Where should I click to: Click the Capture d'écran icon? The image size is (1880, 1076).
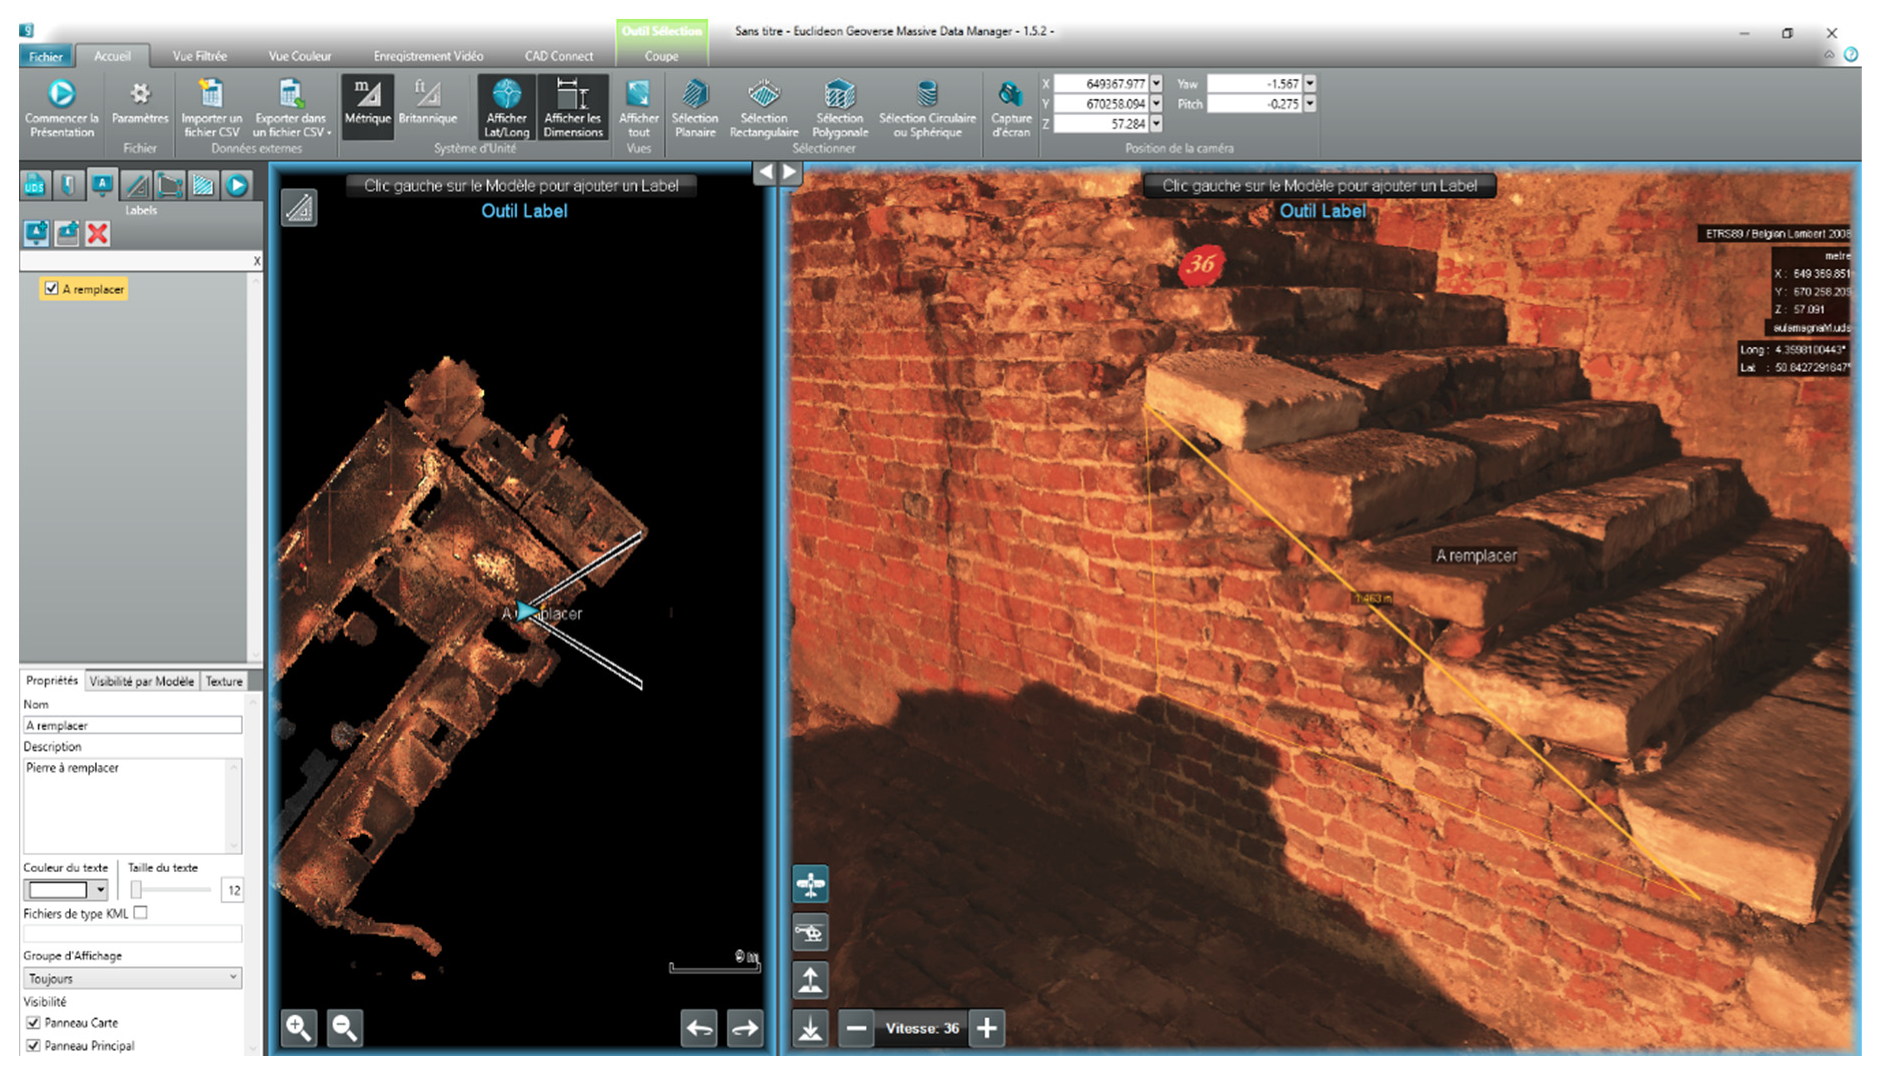[x=1010, y=95]
